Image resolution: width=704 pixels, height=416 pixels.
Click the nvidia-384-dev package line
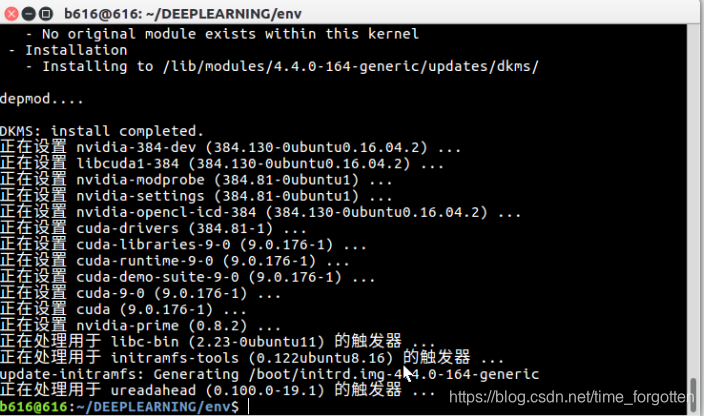(x=230, y=147)
